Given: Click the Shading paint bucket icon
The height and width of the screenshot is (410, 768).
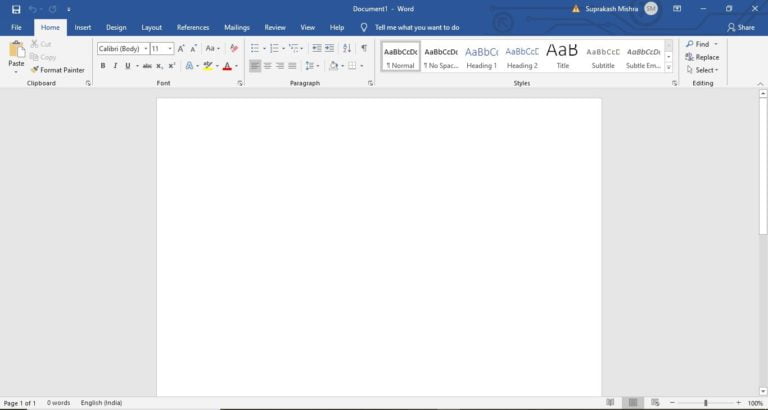Looking at the screenshot, I should click(334, 66).
